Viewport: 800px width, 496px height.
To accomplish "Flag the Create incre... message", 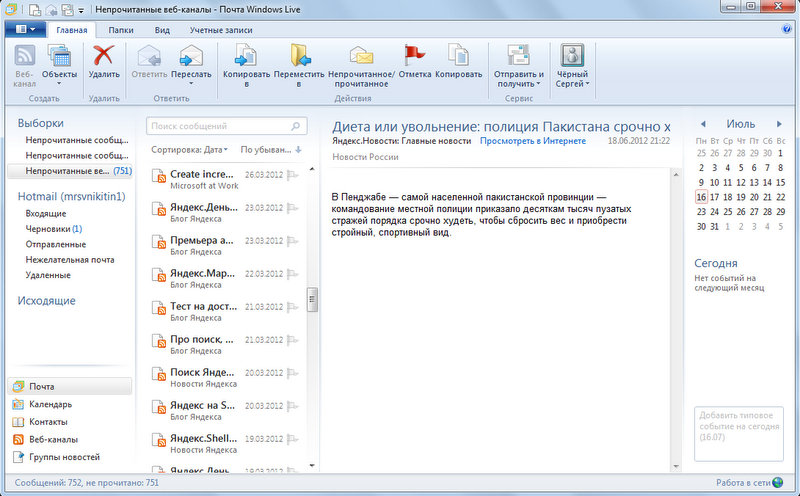I will (x=292, y=175).
